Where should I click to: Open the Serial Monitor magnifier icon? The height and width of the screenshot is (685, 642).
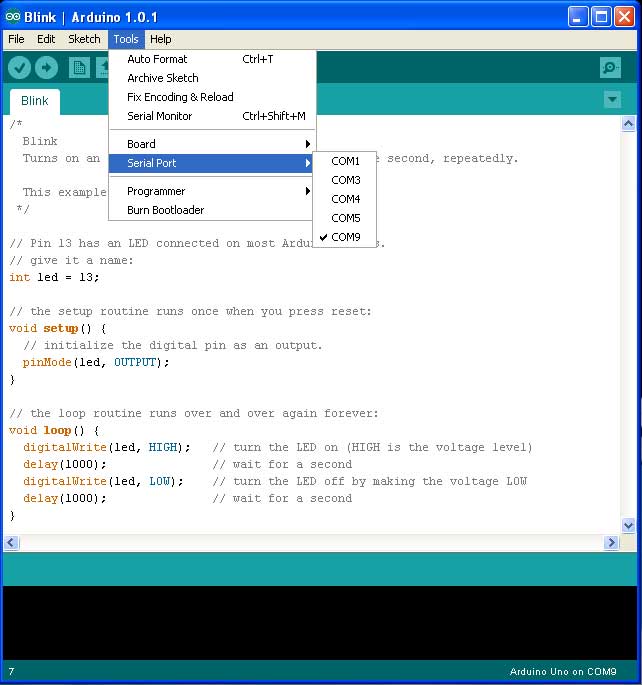610,68
